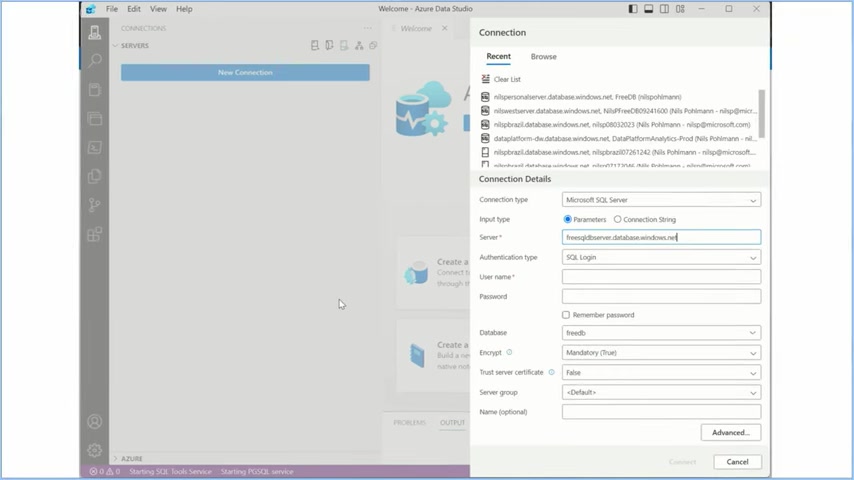Open the Manage gear icon
Screen dimensions: 854x480
click(95, 450)
